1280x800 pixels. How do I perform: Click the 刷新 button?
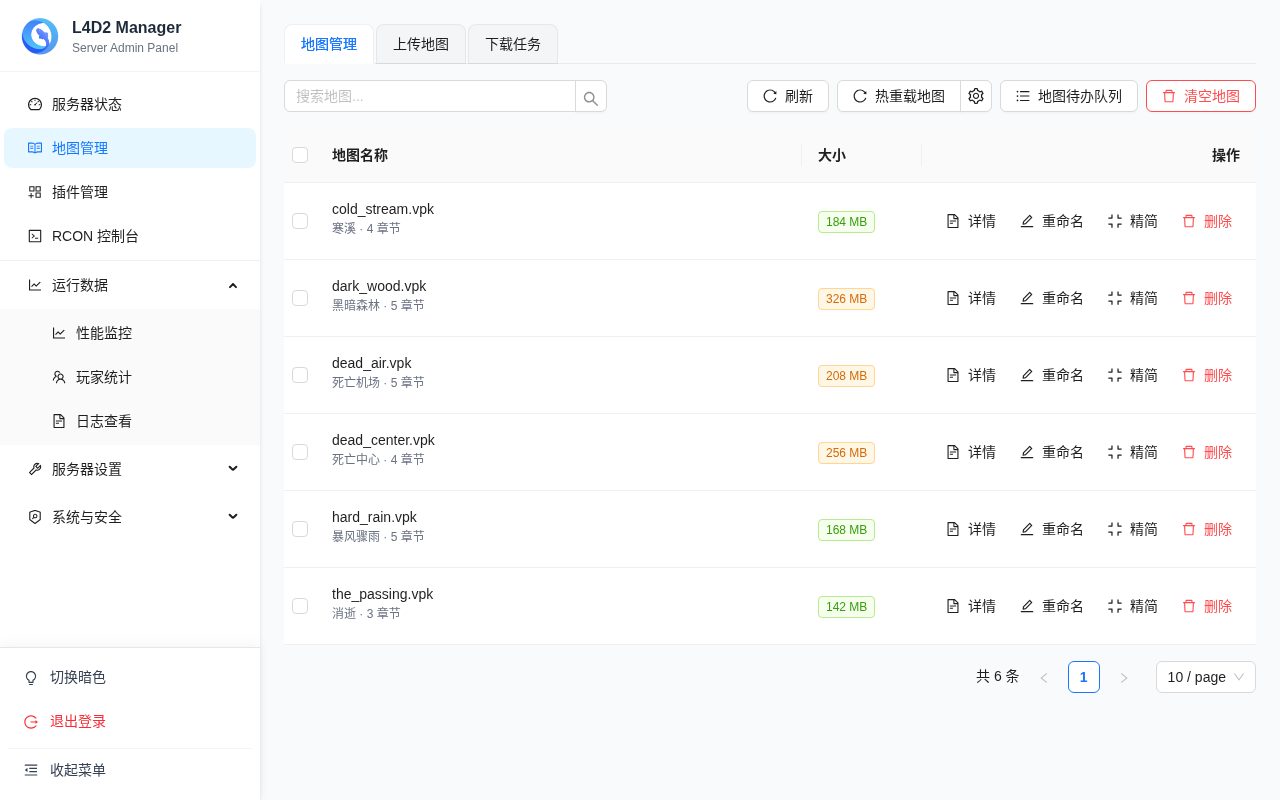pos(788,96)
